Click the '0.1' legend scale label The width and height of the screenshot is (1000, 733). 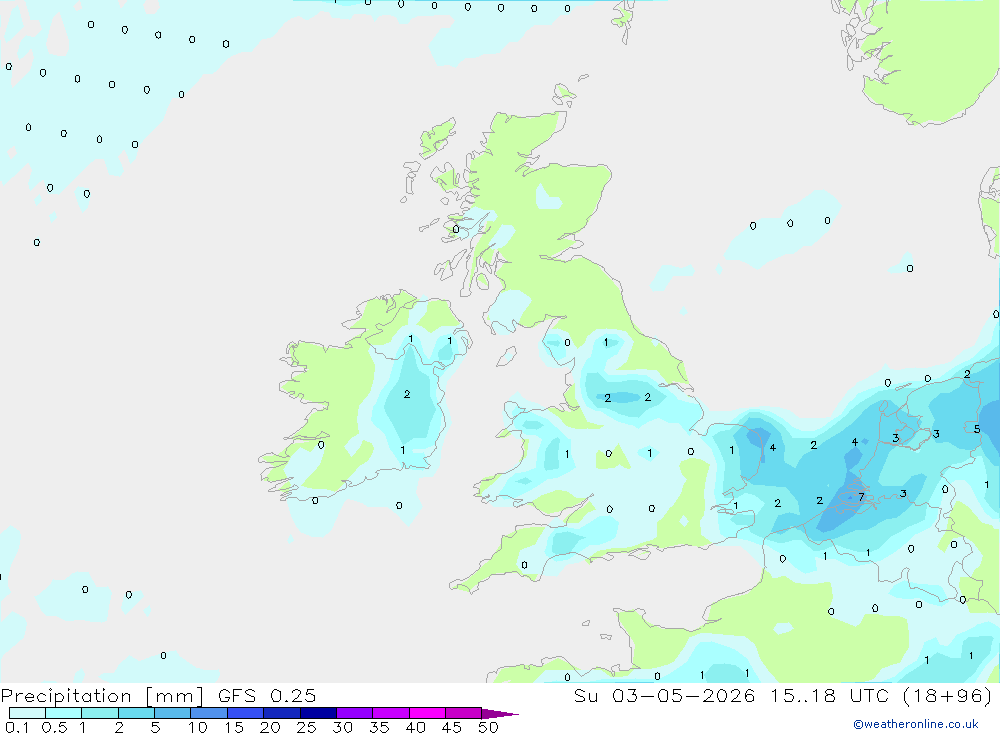coord(17,727)
